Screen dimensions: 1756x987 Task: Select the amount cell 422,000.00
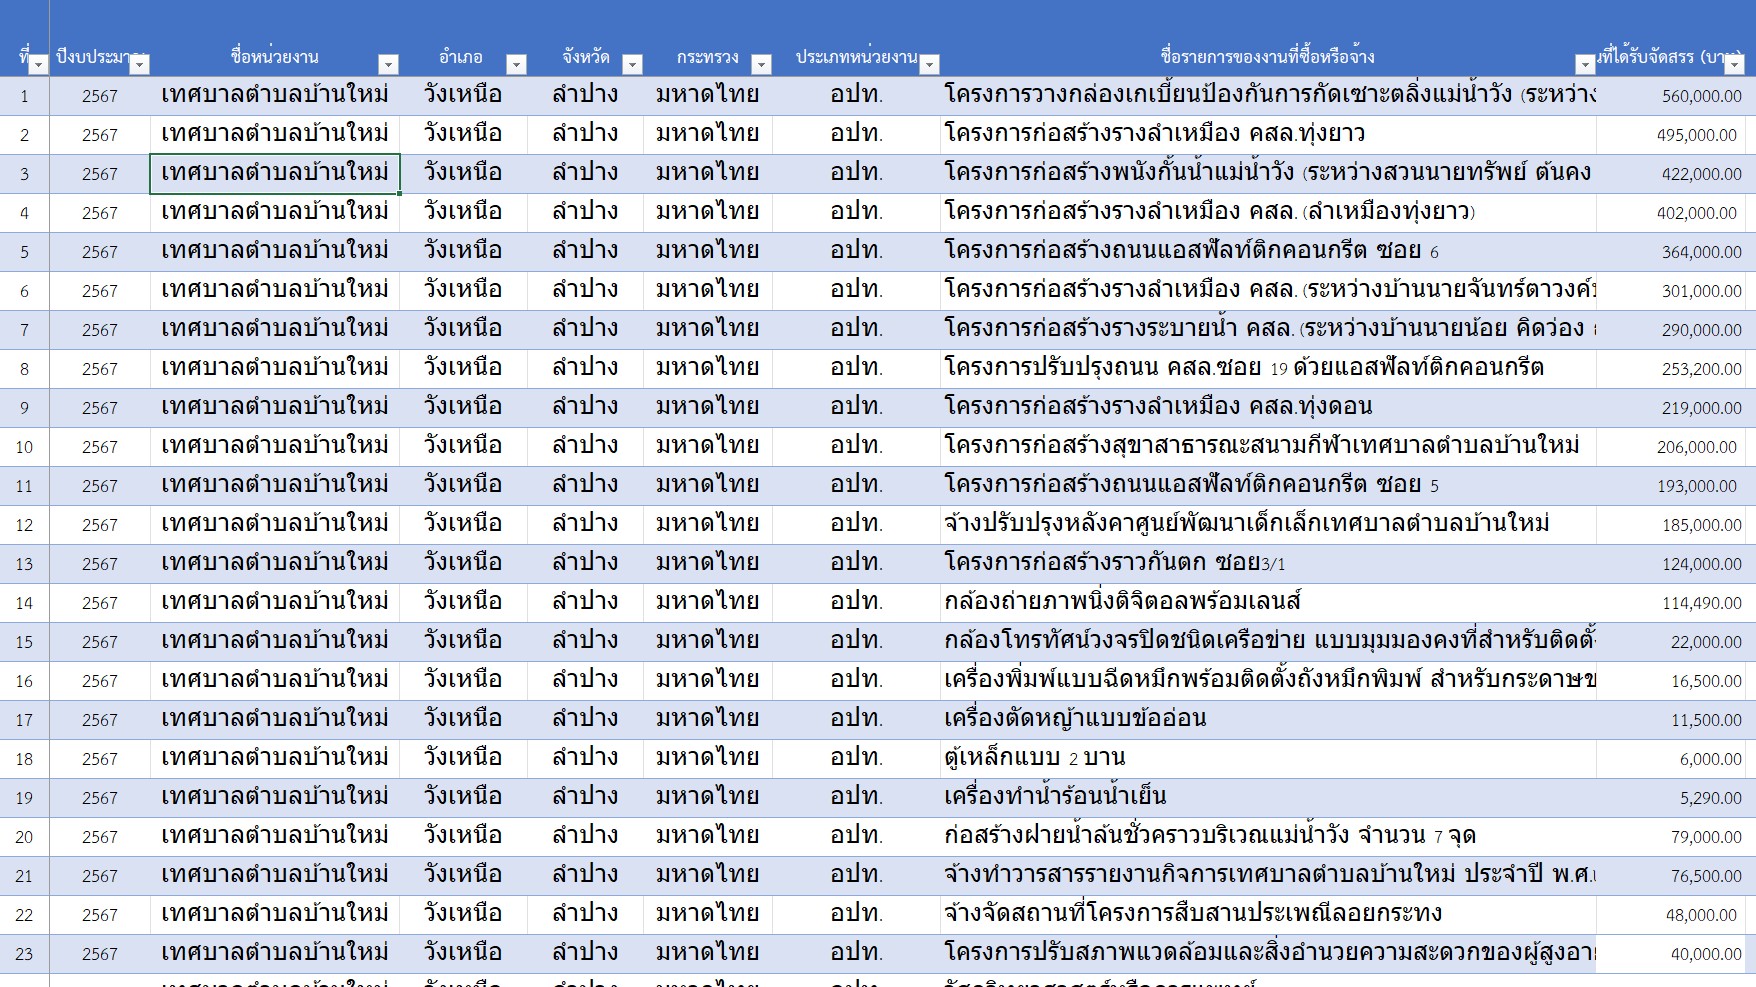pos(1671,174)
